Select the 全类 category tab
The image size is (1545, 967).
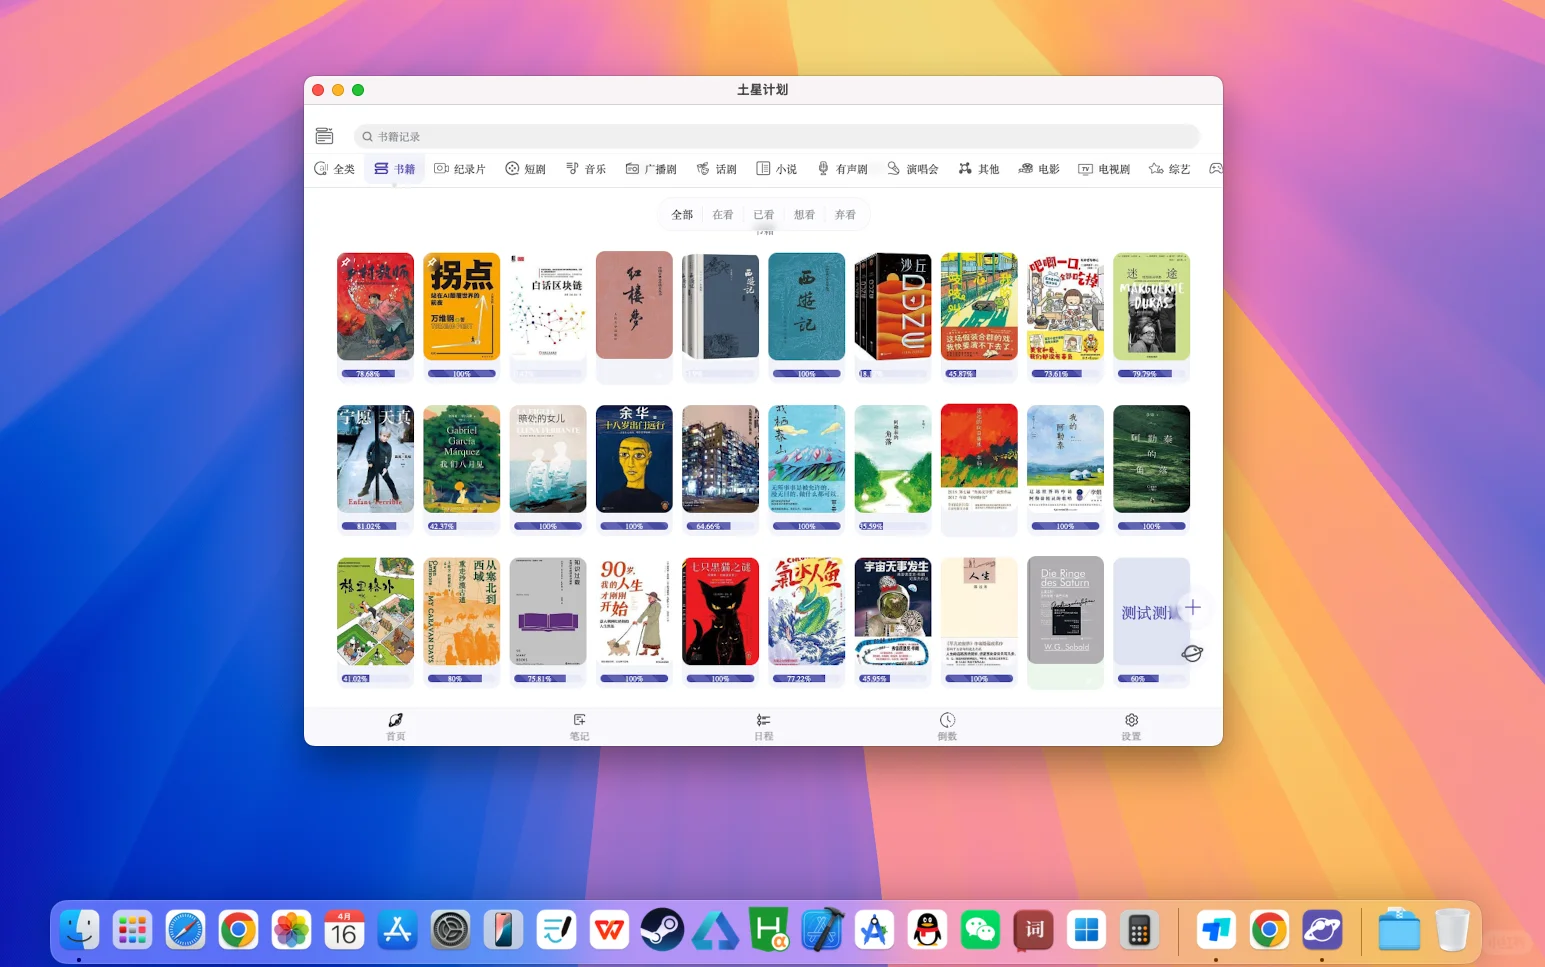(335, 169)
